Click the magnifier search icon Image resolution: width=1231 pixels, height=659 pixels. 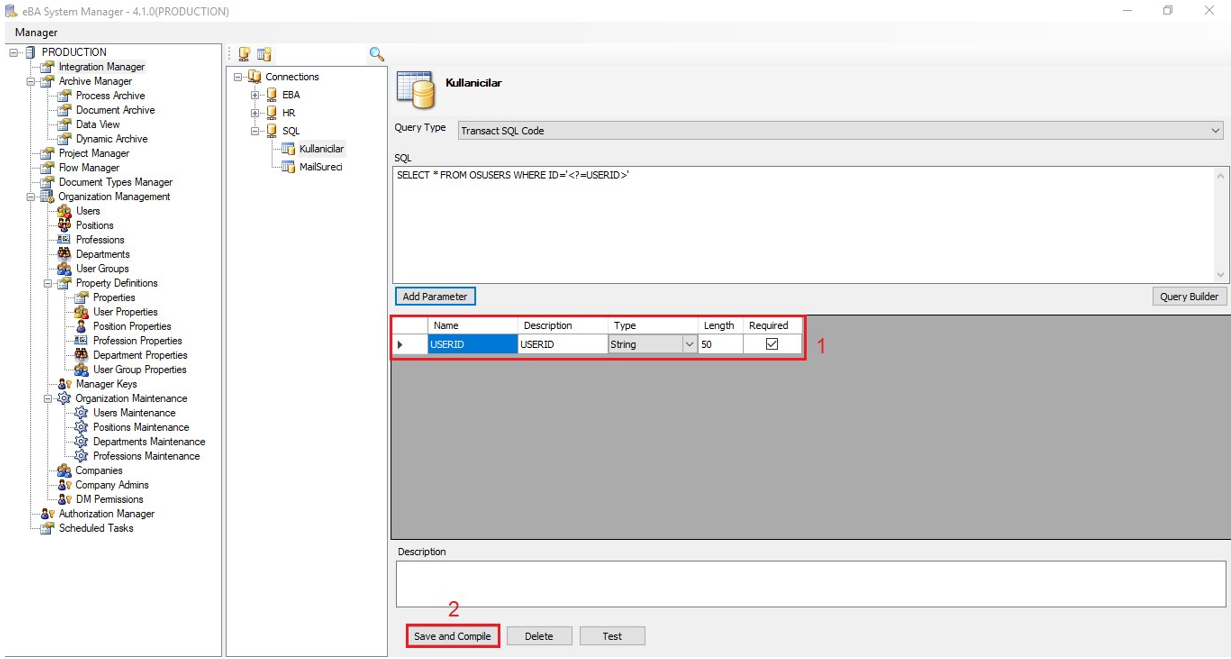click(376, 54)
